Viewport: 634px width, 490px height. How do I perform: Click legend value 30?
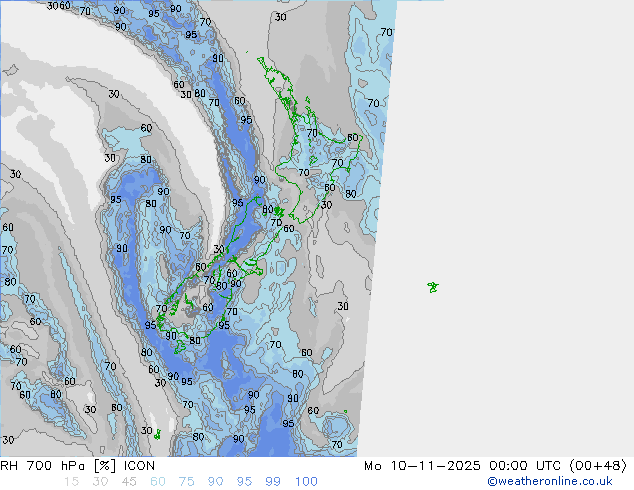(100, 481)
